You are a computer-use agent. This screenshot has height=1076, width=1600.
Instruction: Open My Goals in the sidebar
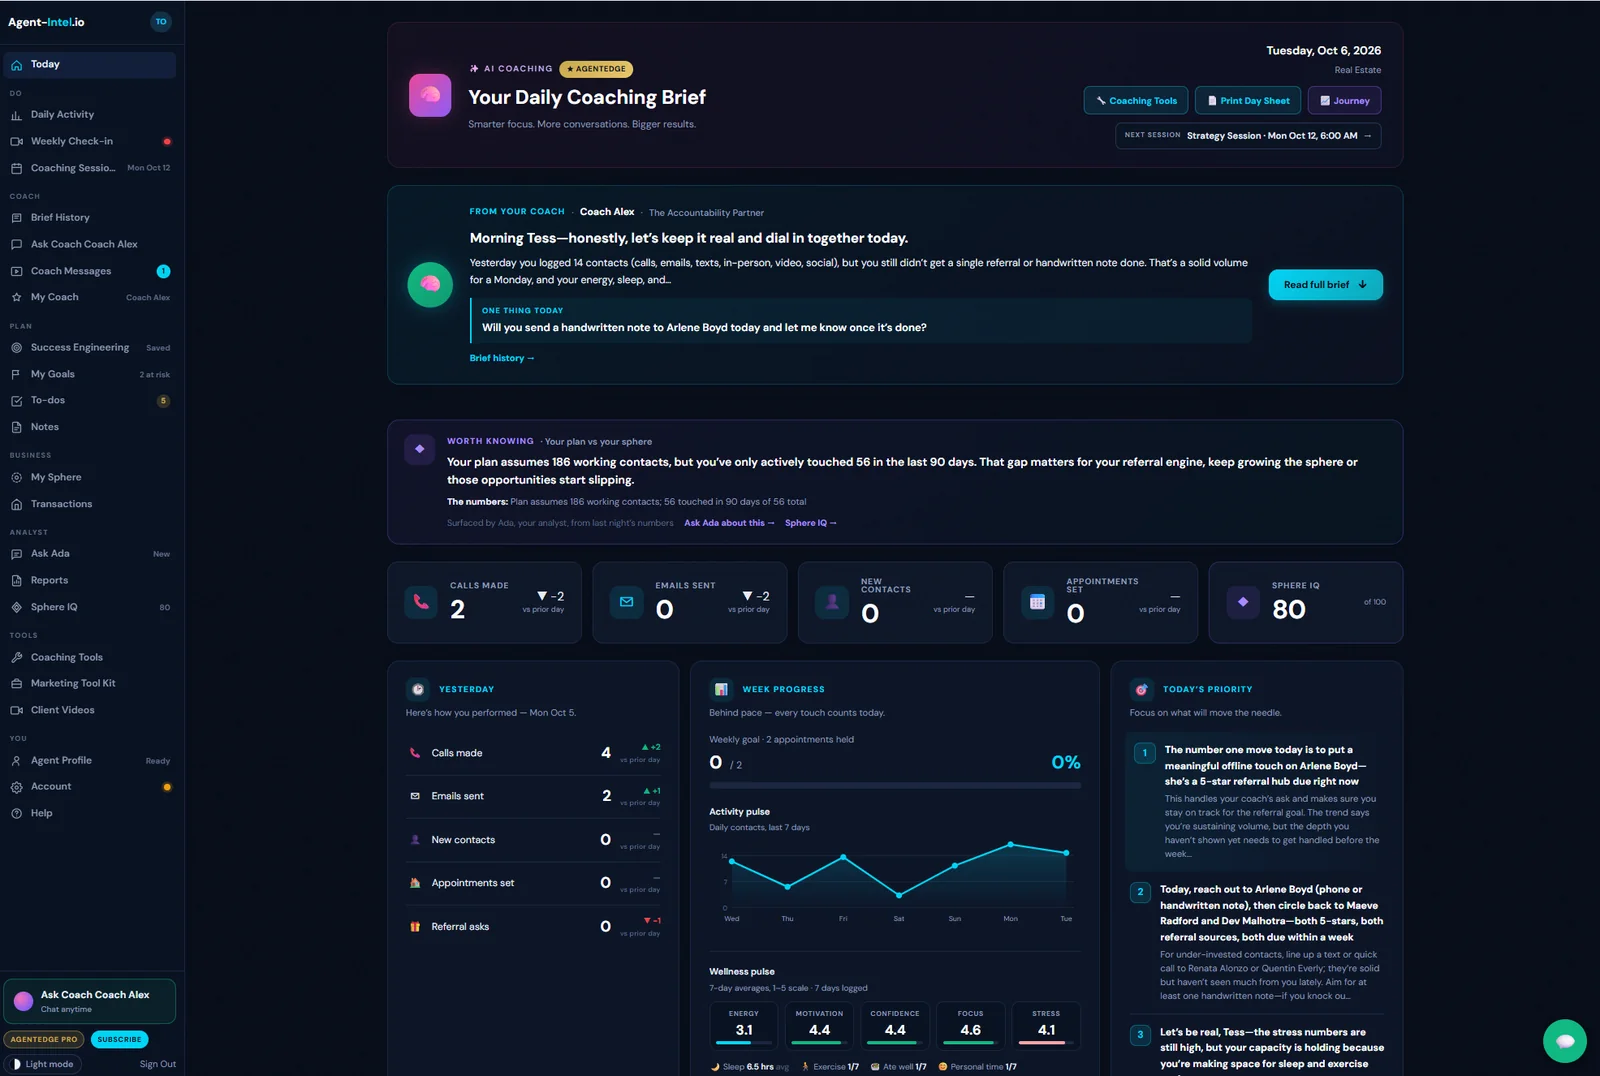[90, 374]
